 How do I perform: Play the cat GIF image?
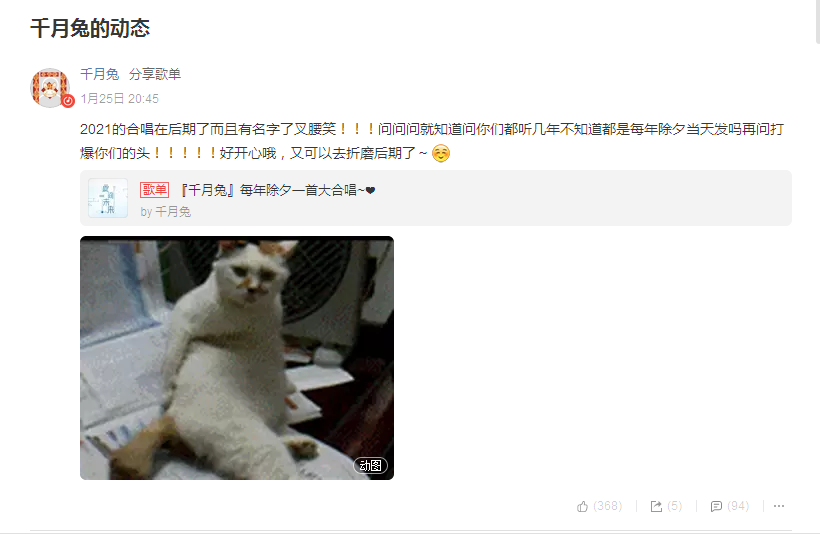click(237, 358)
